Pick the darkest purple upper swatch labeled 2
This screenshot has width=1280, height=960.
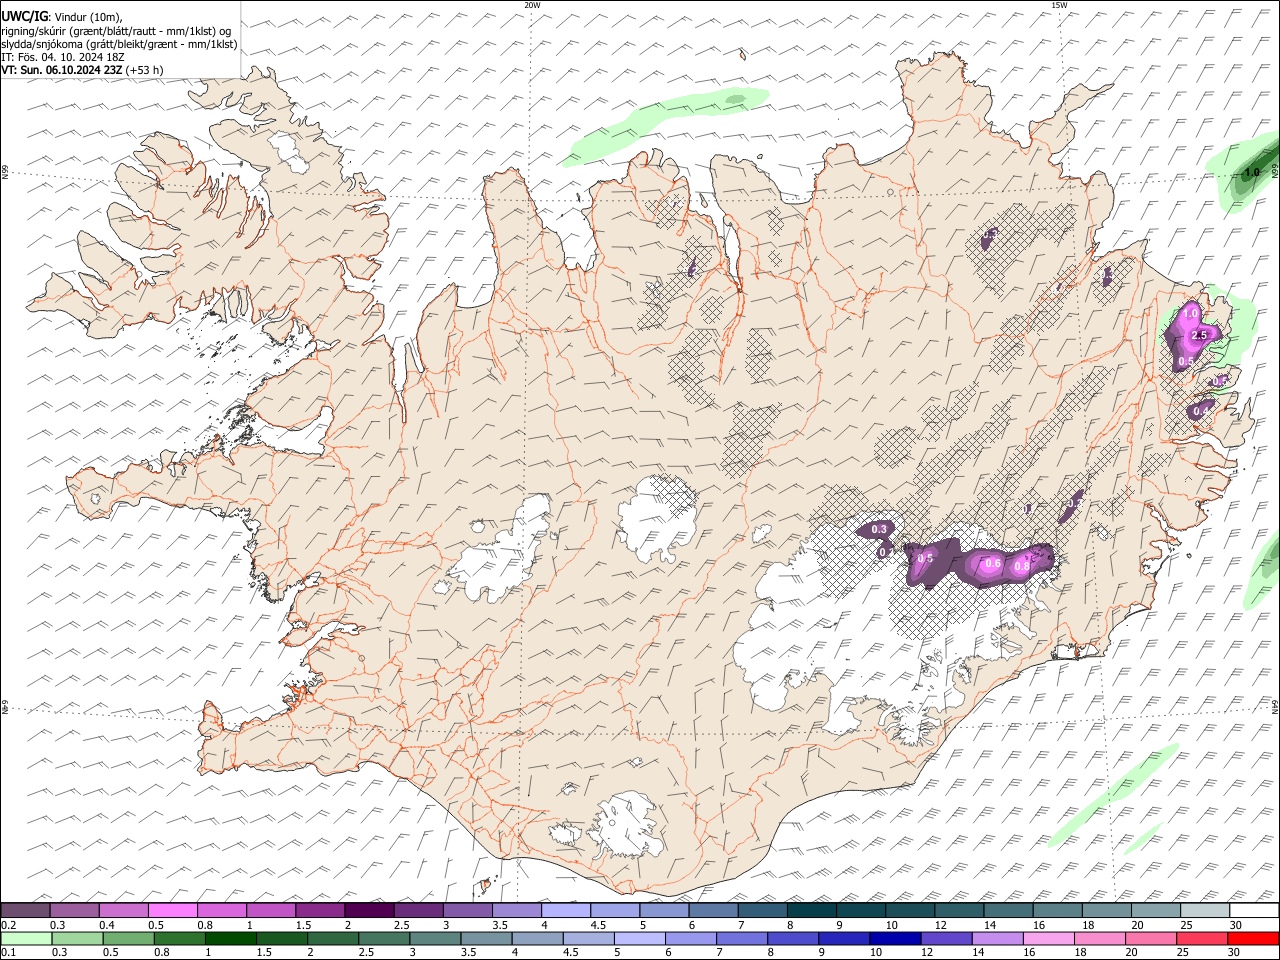[369, 911]
